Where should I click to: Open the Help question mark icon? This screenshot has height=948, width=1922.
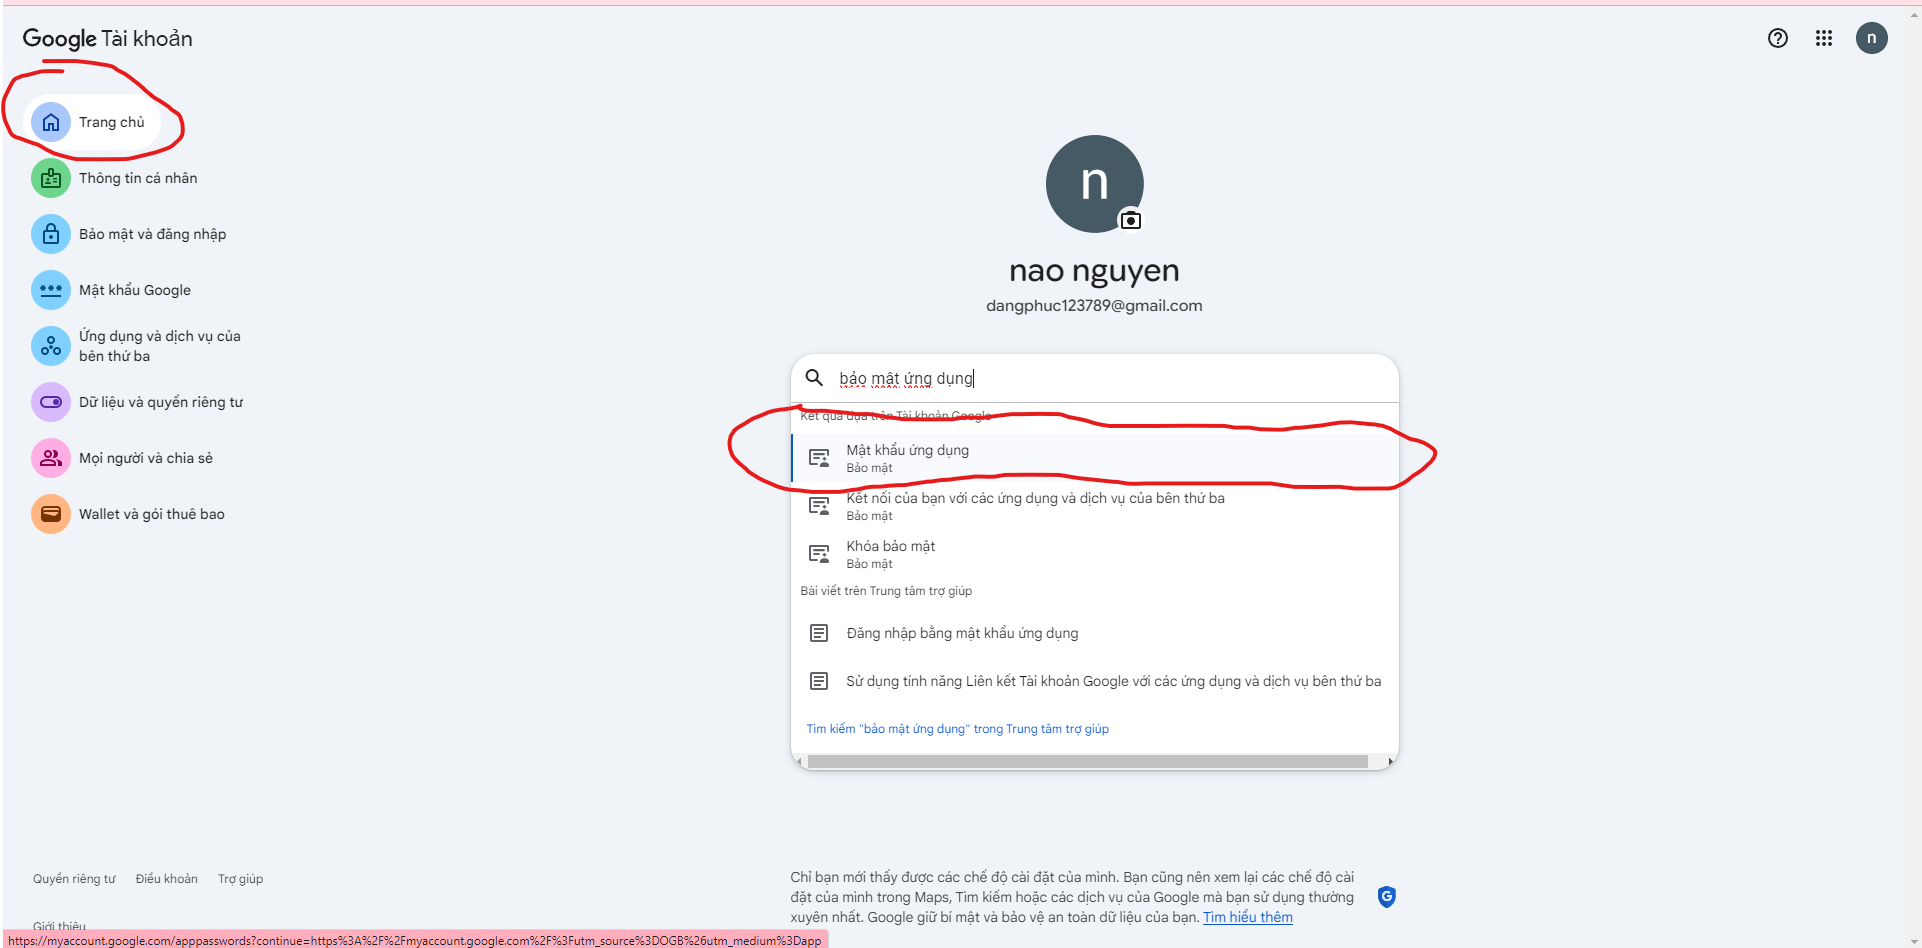pos(1777,38)
